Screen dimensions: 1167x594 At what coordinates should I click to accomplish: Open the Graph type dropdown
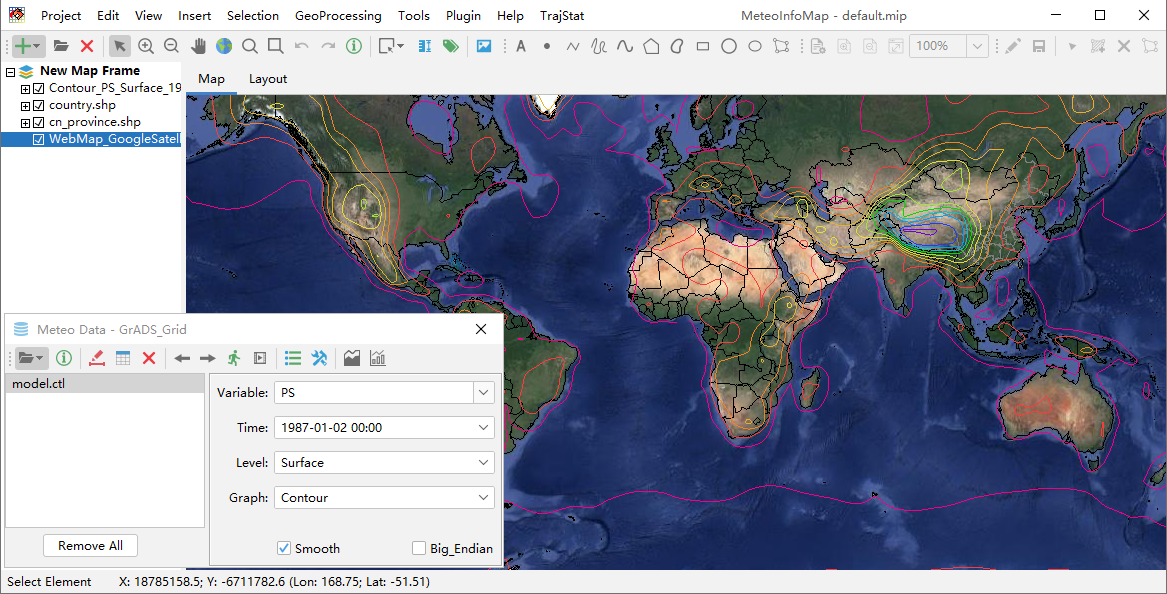click(x=484, y=497)
